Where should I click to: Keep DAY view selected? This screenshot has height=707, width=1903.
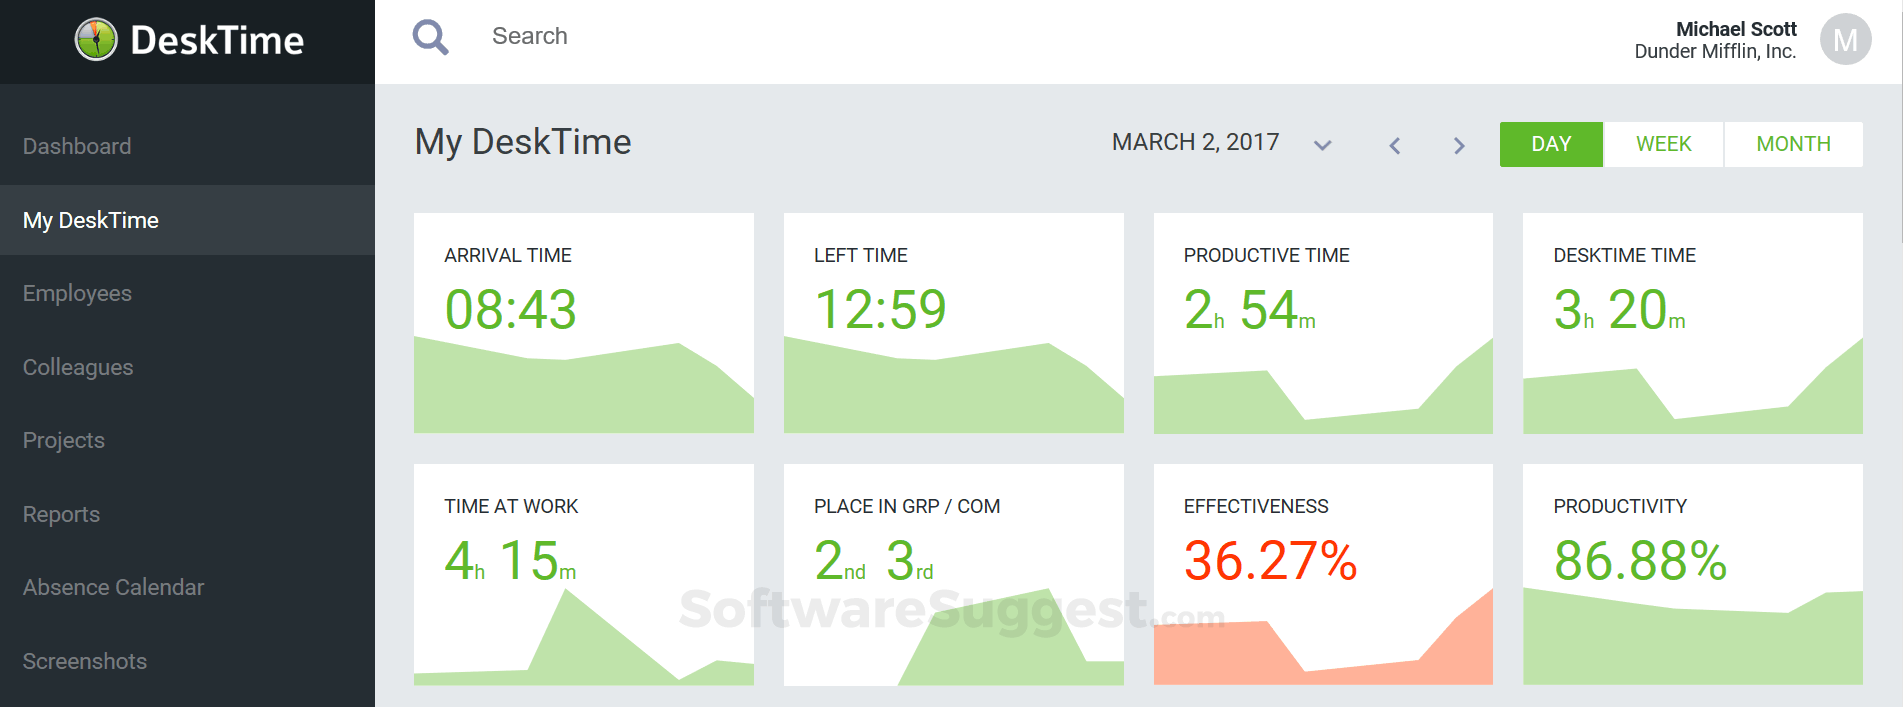(x=1551, y=144)
